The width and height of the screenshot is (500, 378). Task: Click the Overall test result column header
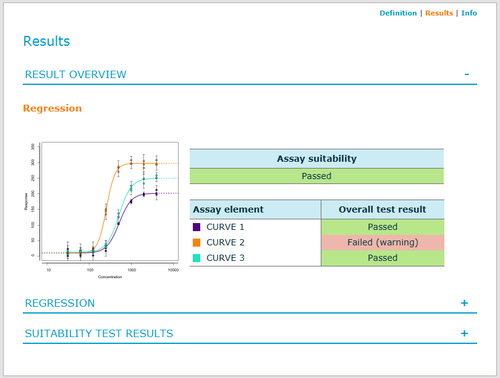point(383,209)
